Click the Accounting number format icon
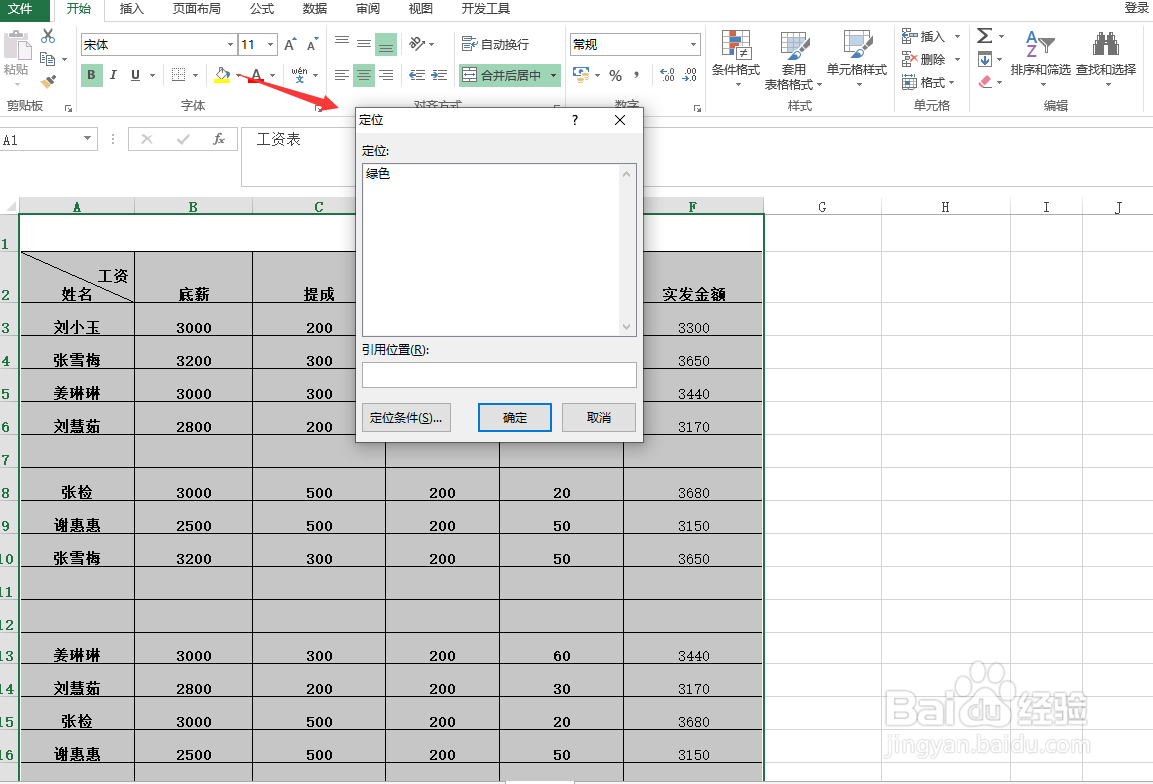The image size is (1153, 784). pyautogui.click(x=581, y=75)
